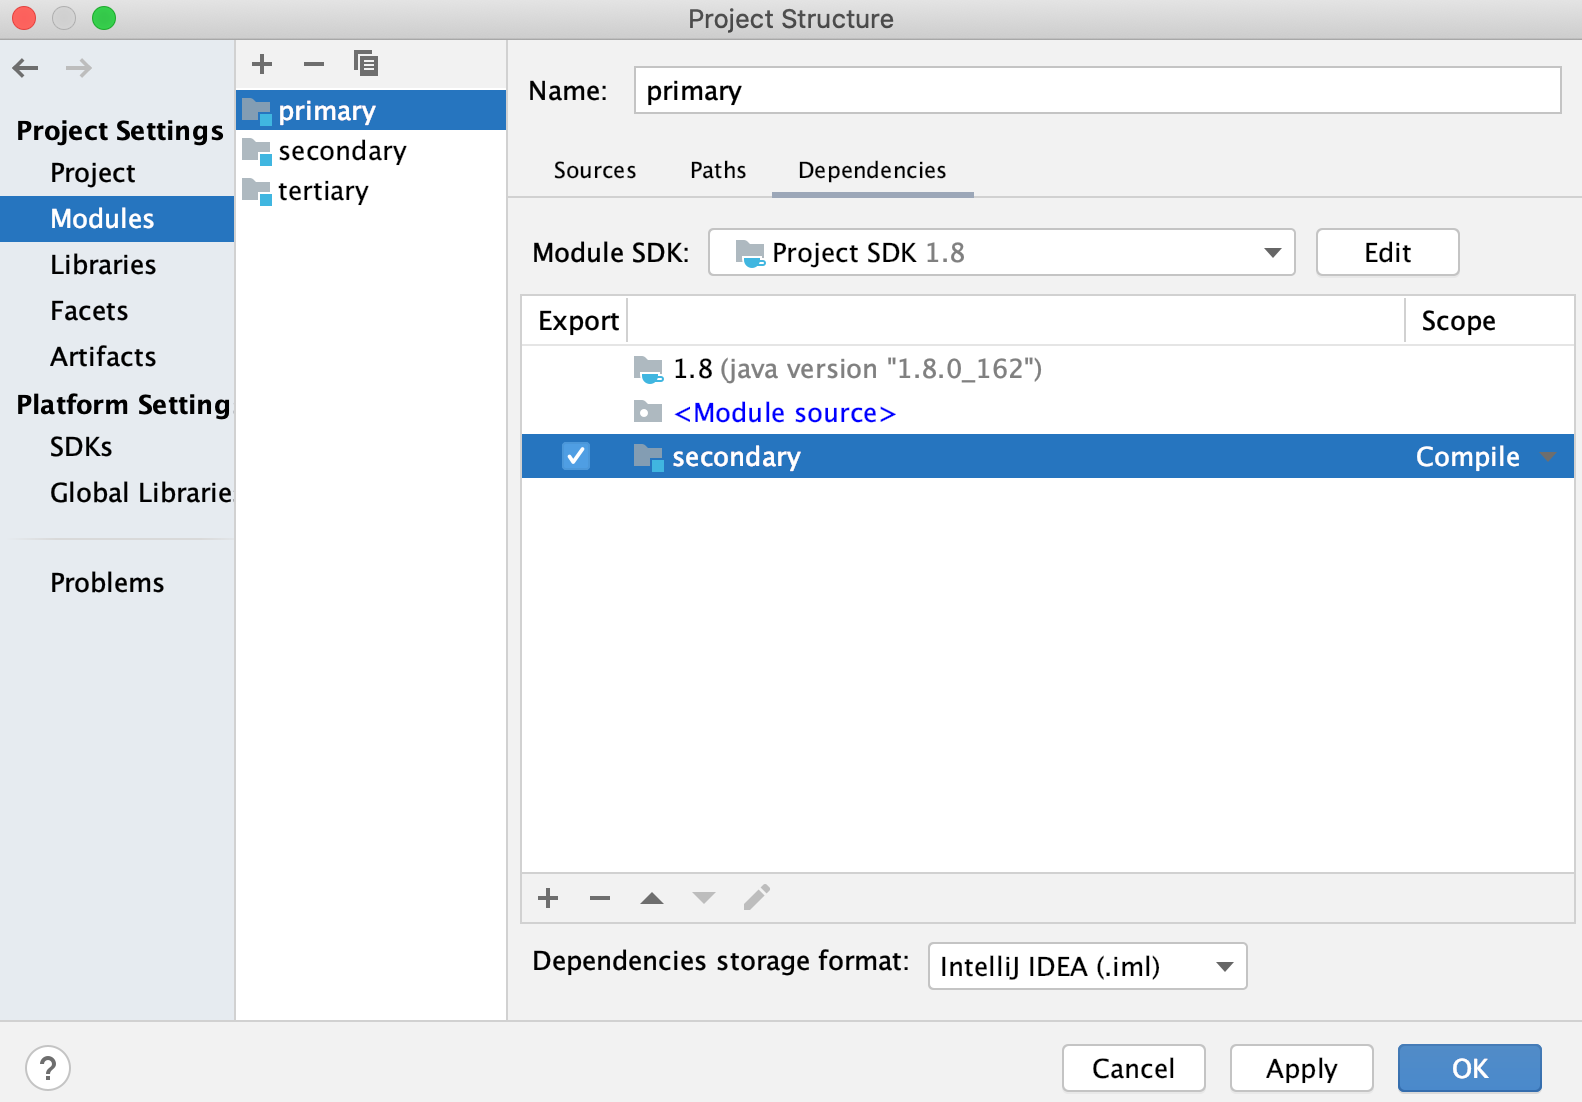This screenshot has height=1102, width=1582.
Task: Open the help question mark button
Action: point(48,1068)
